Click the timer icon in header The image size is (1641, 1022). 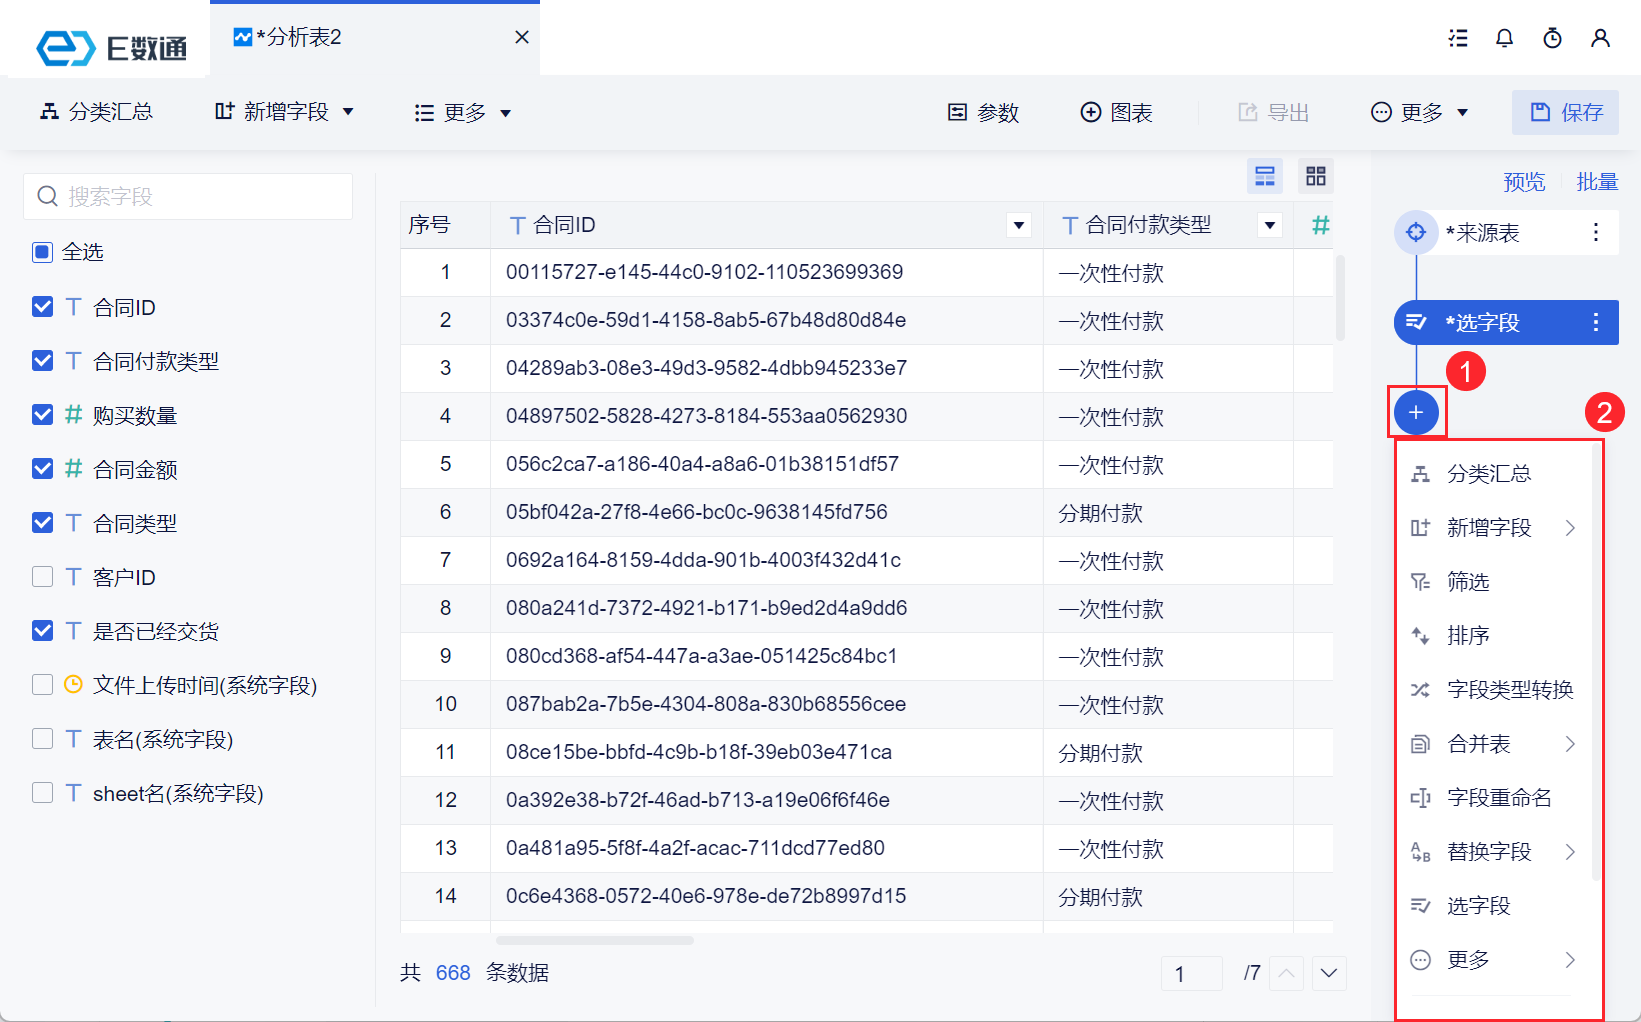coord(1552,38)
